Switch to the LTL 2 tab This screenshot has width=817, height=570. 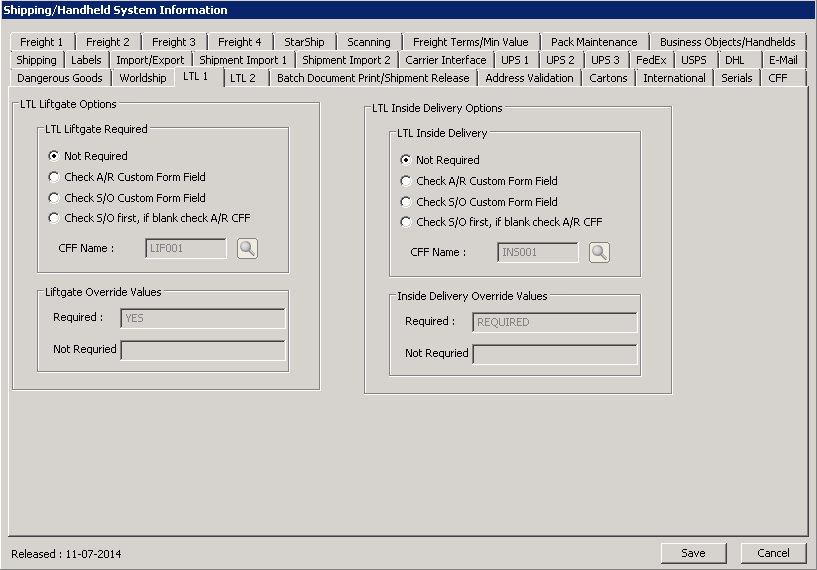tap(243, 78)
